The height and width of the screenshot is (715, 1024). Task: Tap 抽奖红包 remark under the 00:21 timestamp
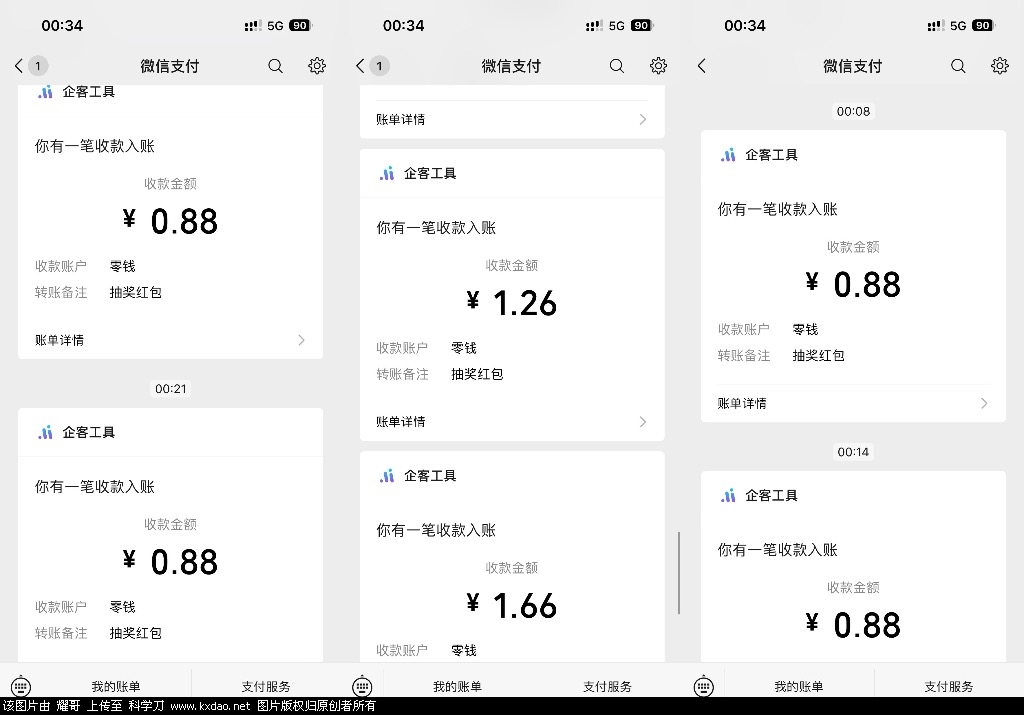point(136,633)
